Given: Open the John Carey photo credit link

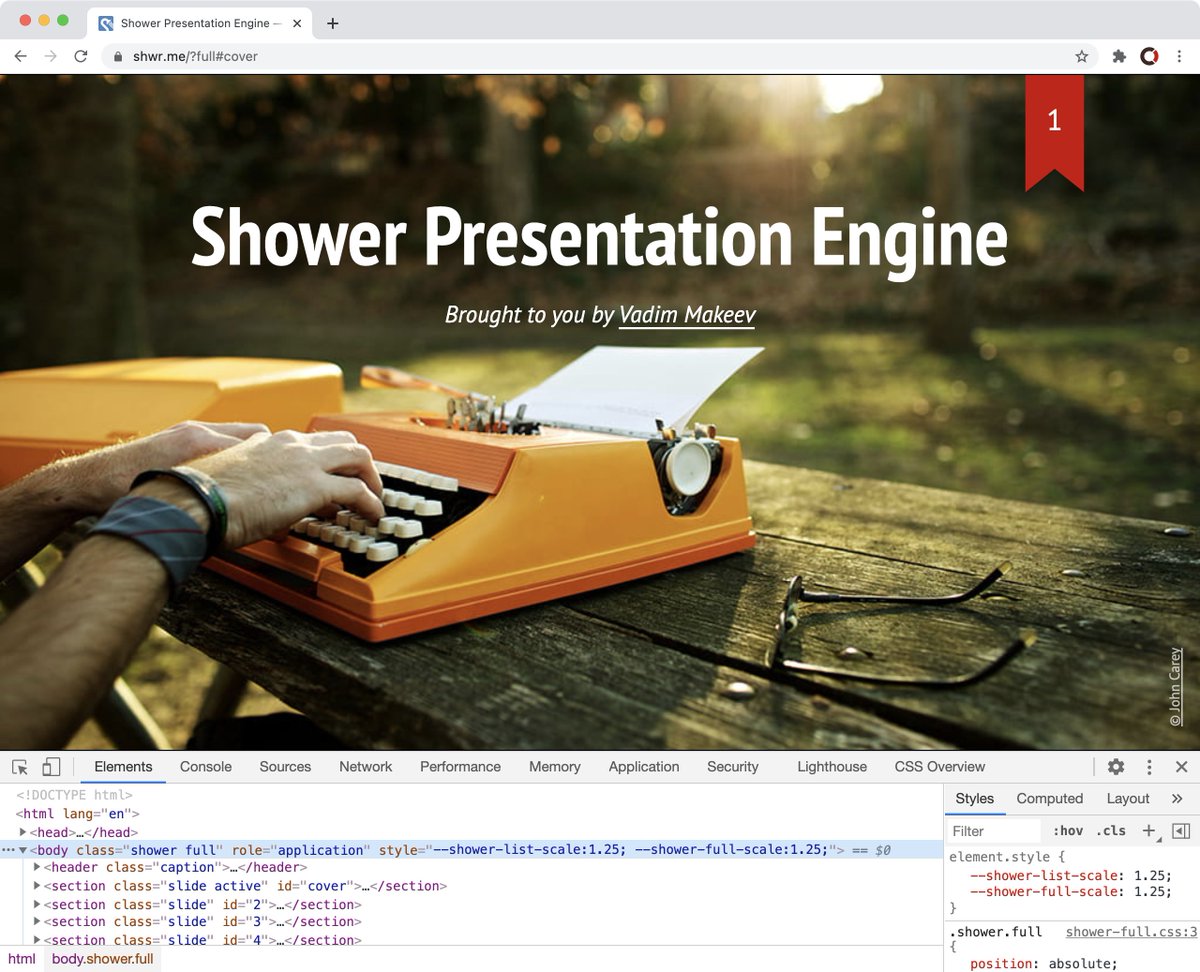Looking at the screenshot, I should [1175, 686].
